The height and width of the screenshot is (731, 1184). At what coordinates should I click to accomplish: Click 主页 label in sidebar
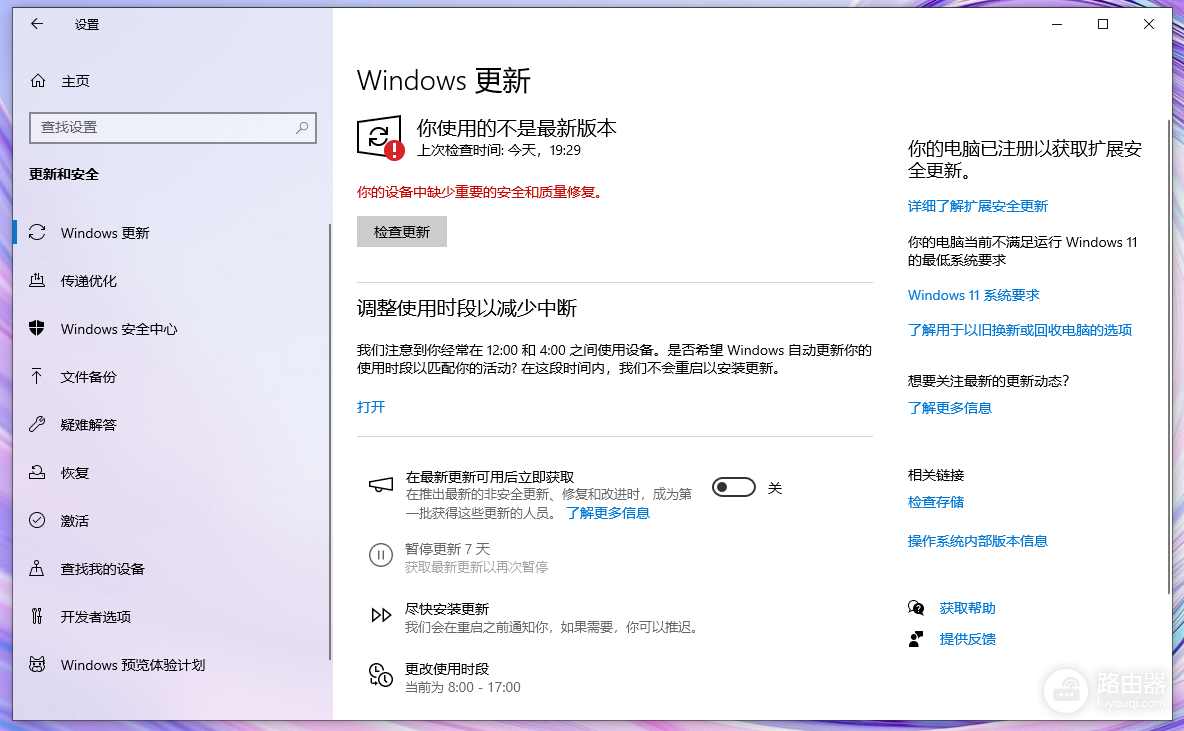(76, 81)
